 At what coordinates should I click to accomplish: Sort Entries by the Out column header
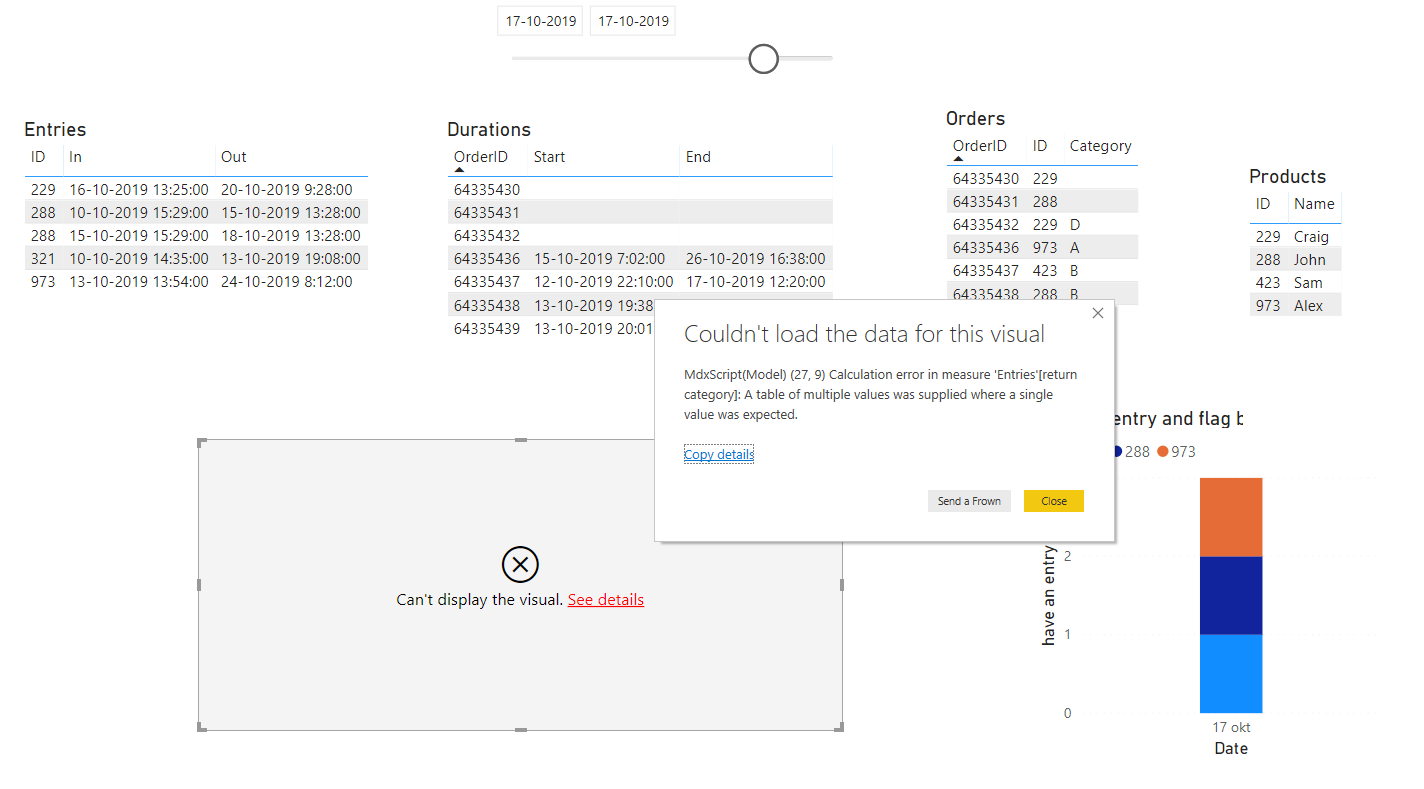pyautogui.click(x=234, y=157)
